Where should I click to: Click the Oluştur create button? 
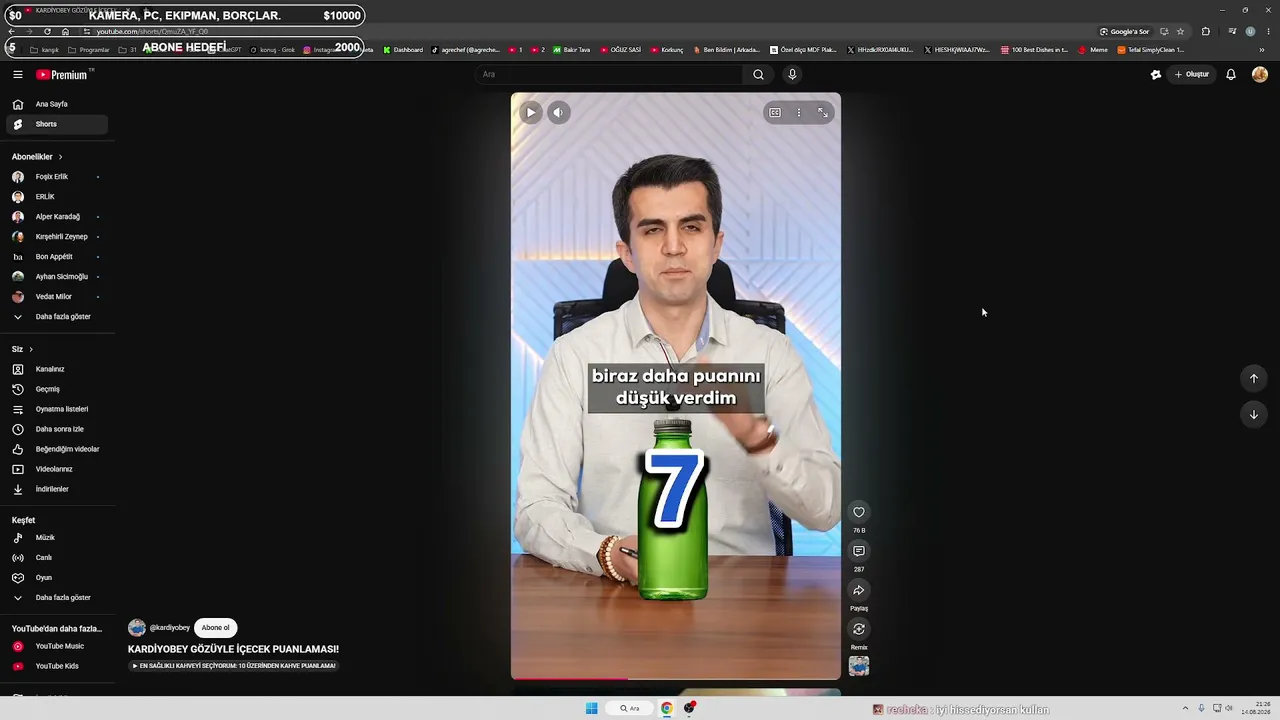pos(1192,74)
